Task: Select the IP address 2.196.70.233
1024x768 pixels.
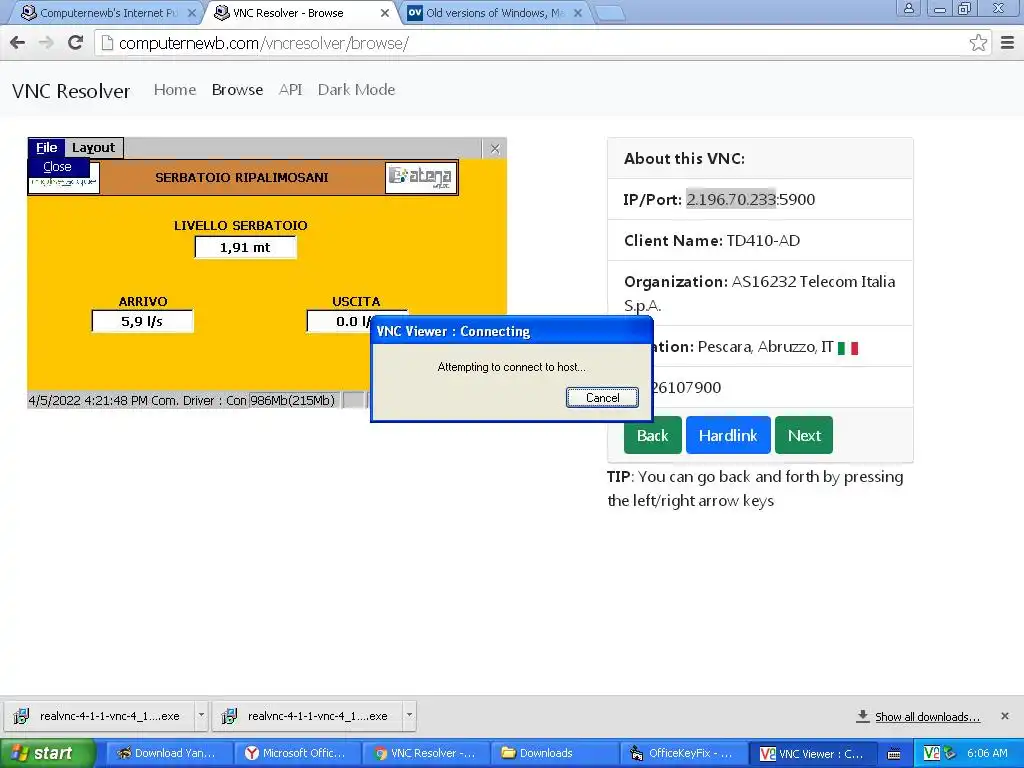Action: 731,199
